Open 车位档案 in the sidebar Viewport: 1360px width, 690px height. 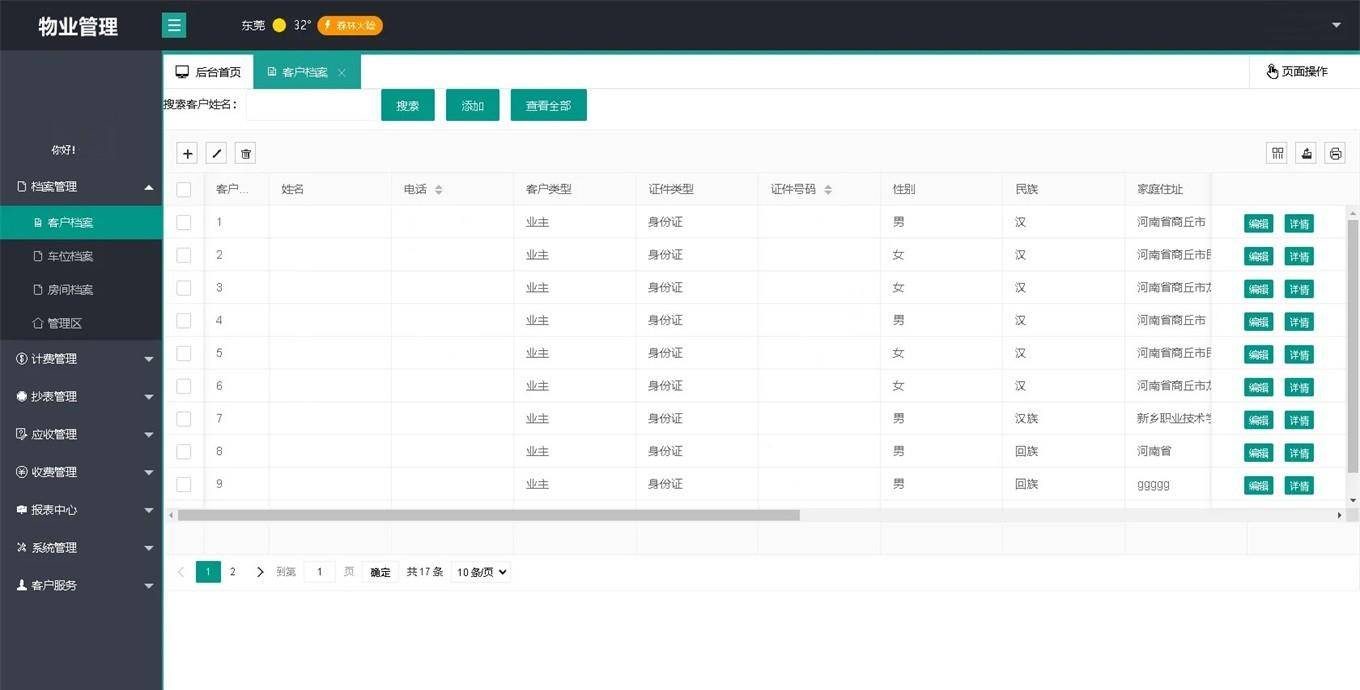click(x=81, y=256)
